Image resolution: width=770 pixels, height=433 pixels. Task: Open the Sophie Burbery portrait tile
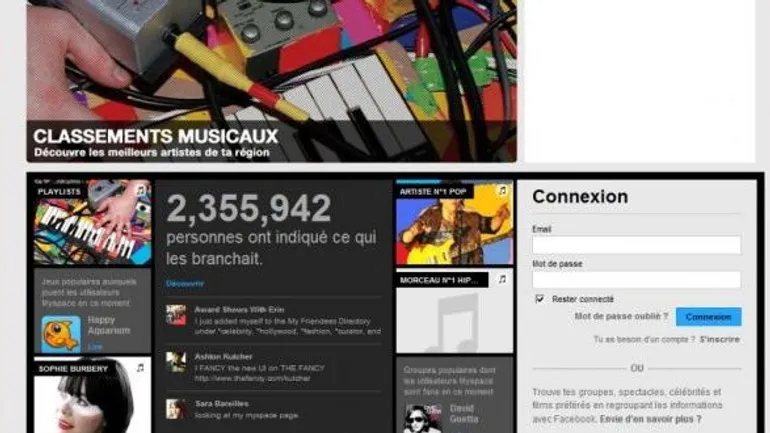(x=92, y=396)
